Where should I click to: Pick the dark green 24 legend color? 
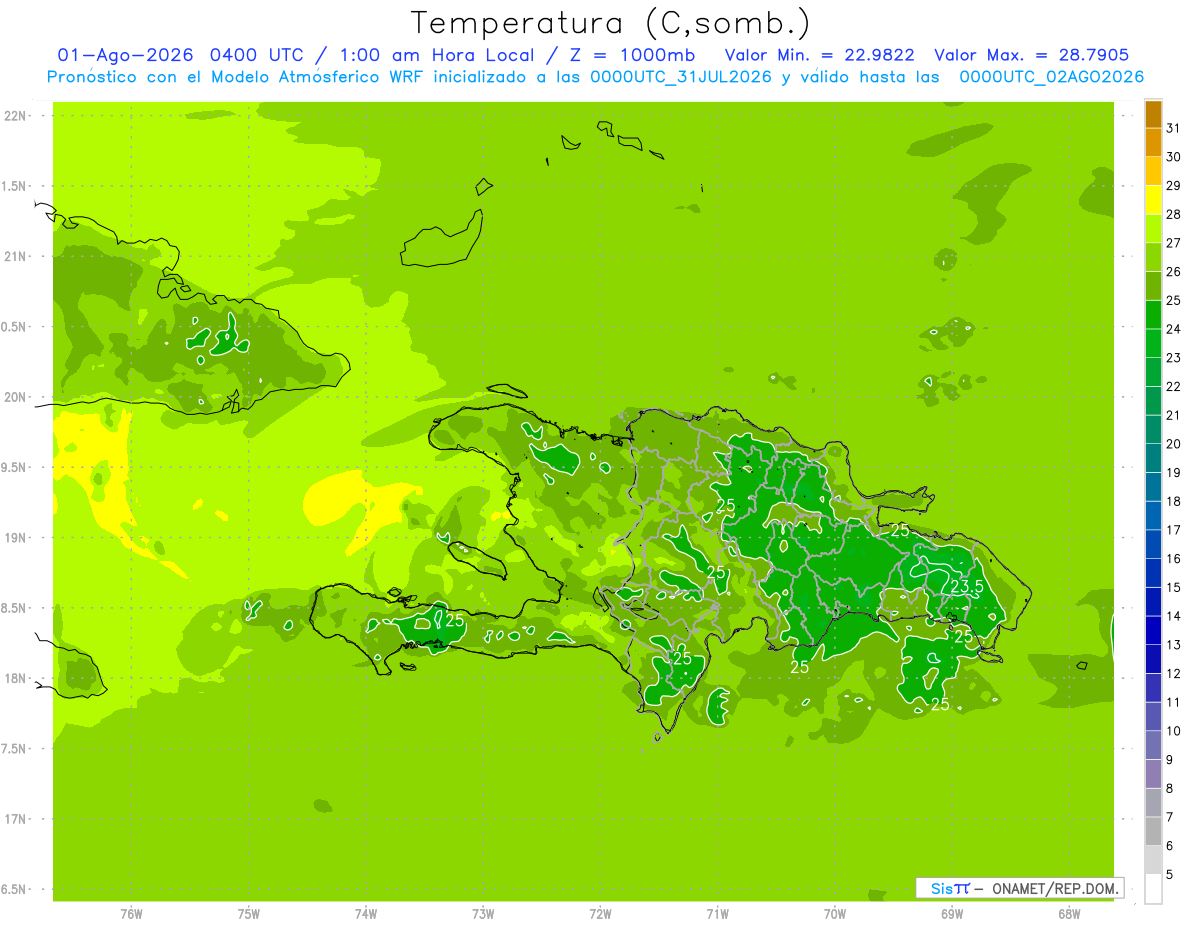pyautogui.click(x=1153, y=315)
